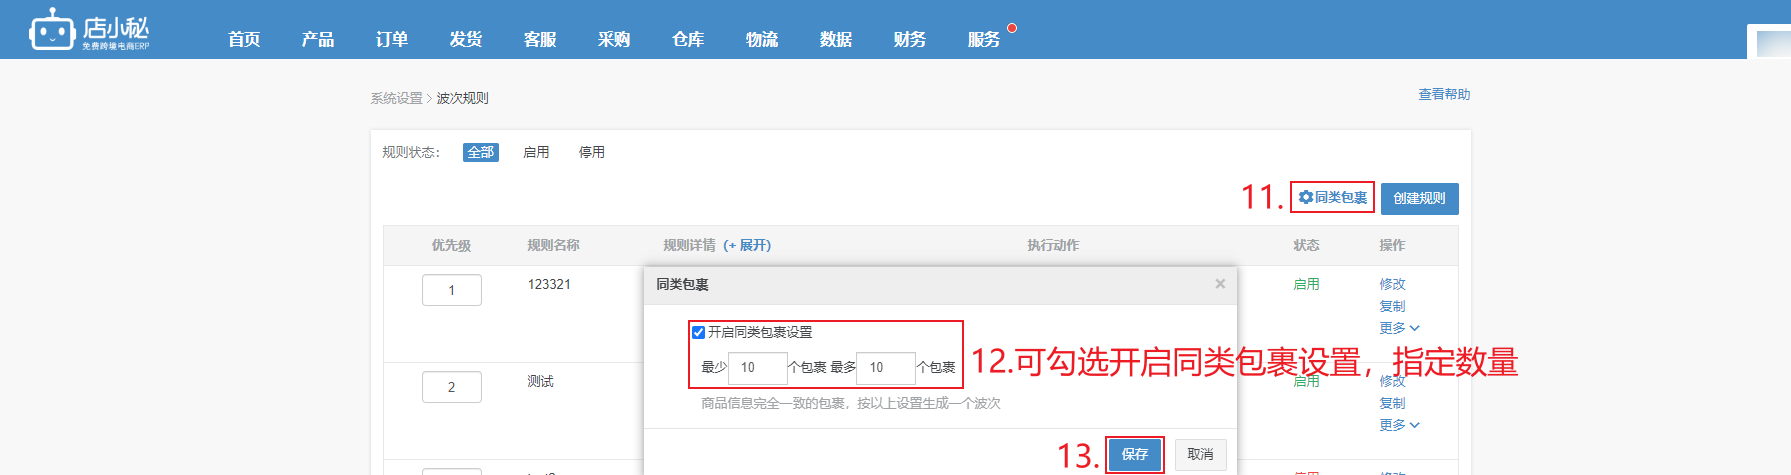Open the 物流 menu
The height and width of the screenshot is (475, 1791).
coord(762,39)
